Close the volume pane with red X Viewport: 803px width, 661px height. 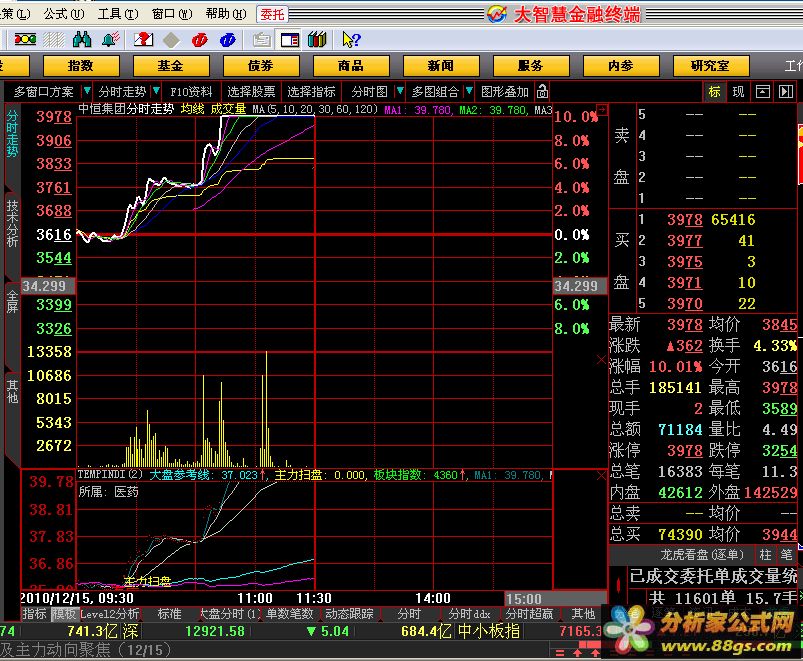coord(601,360)
